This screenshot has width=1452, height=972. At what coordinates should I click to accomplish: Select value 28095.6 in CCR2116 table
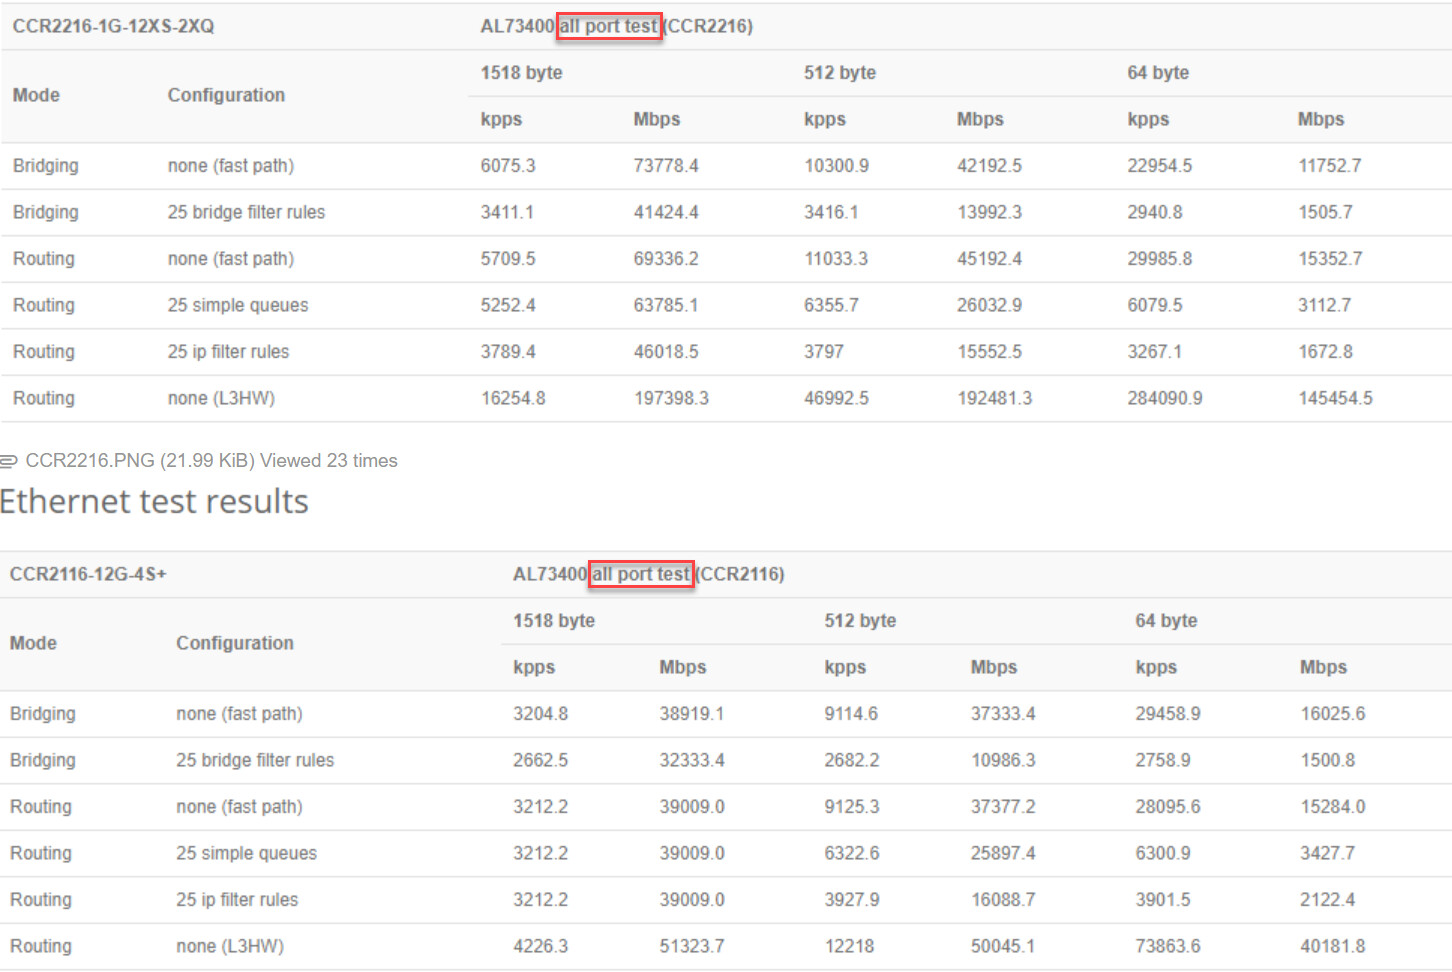[x=1168, y=807]
